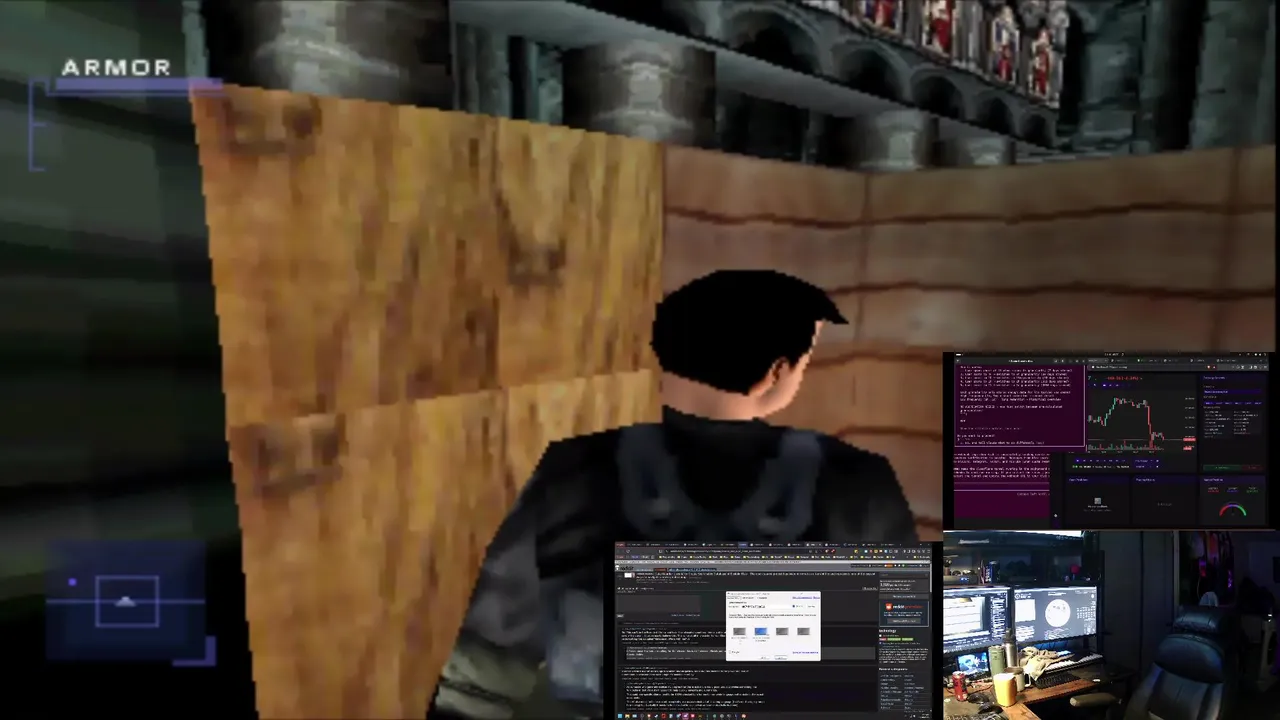Click the candlestick price chart in the trading dashboard

pyautogui.click(x=1142, y=420)
